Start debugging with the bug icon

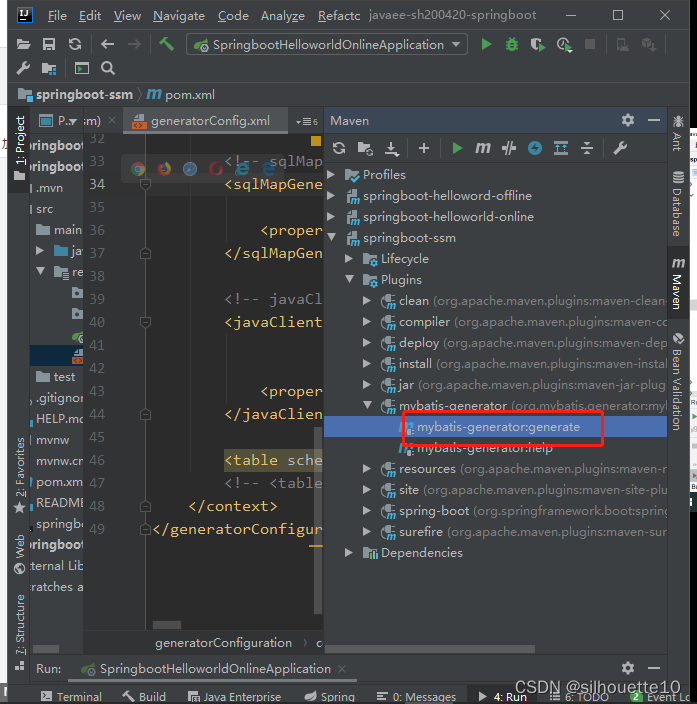(512, 44)
